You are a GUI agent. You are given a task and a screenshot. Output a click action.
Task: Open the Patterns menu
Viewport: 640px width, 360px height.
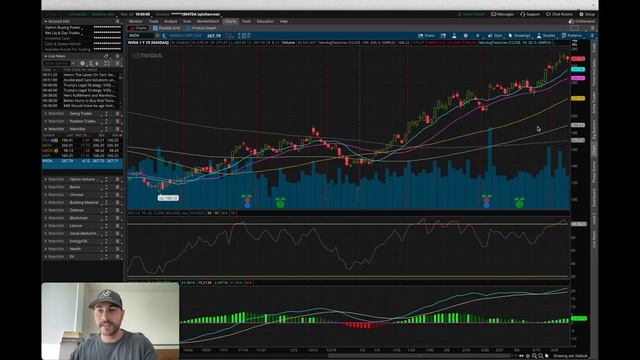pos(572,36)
